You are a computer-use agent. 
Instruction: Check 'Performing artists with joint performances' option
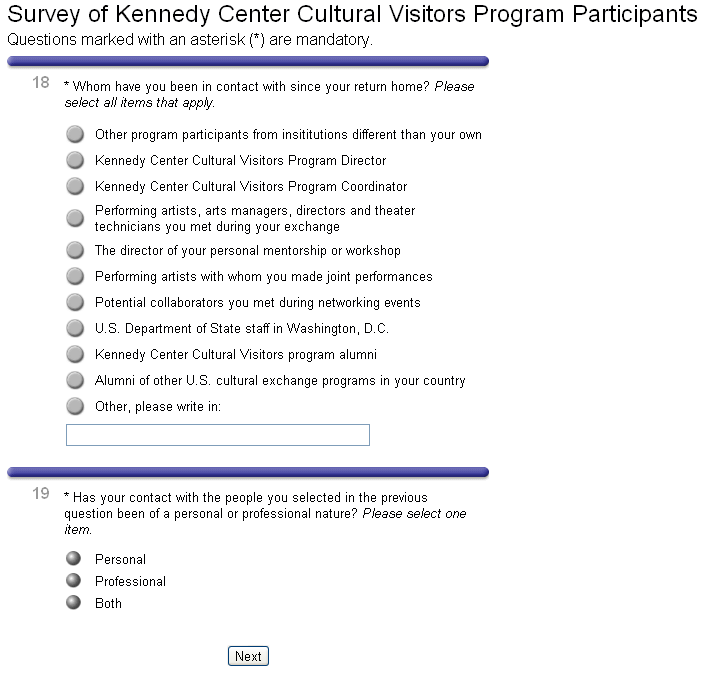tap(75, 276)
